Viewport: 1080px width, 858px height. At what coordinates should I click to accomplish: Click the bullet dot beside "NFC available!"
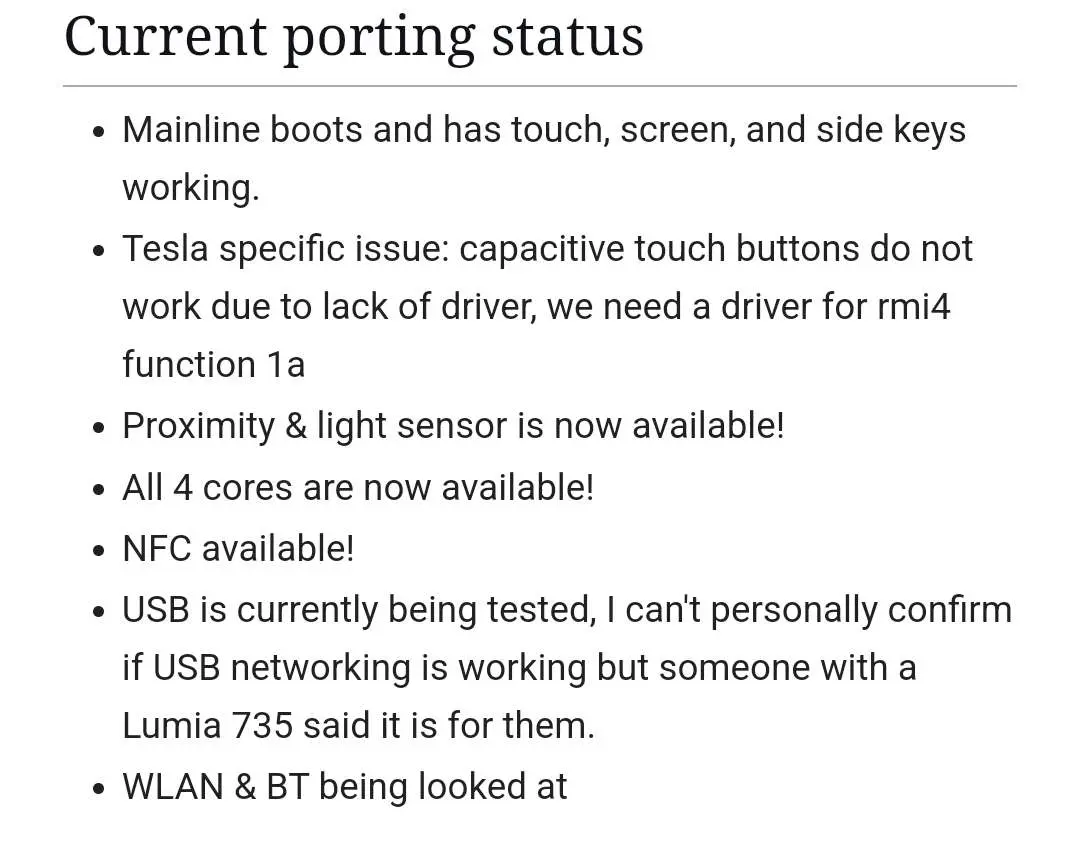(x=98, y=550)
